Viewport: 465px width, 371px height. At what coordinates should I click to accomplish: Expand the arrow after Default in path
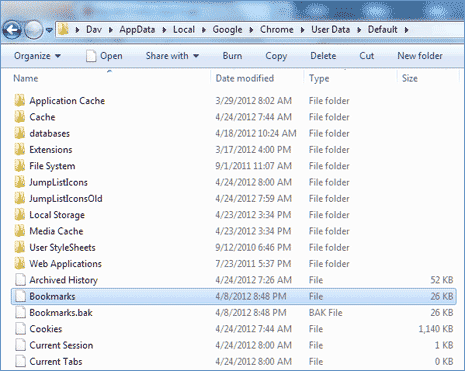pos(406,30)
